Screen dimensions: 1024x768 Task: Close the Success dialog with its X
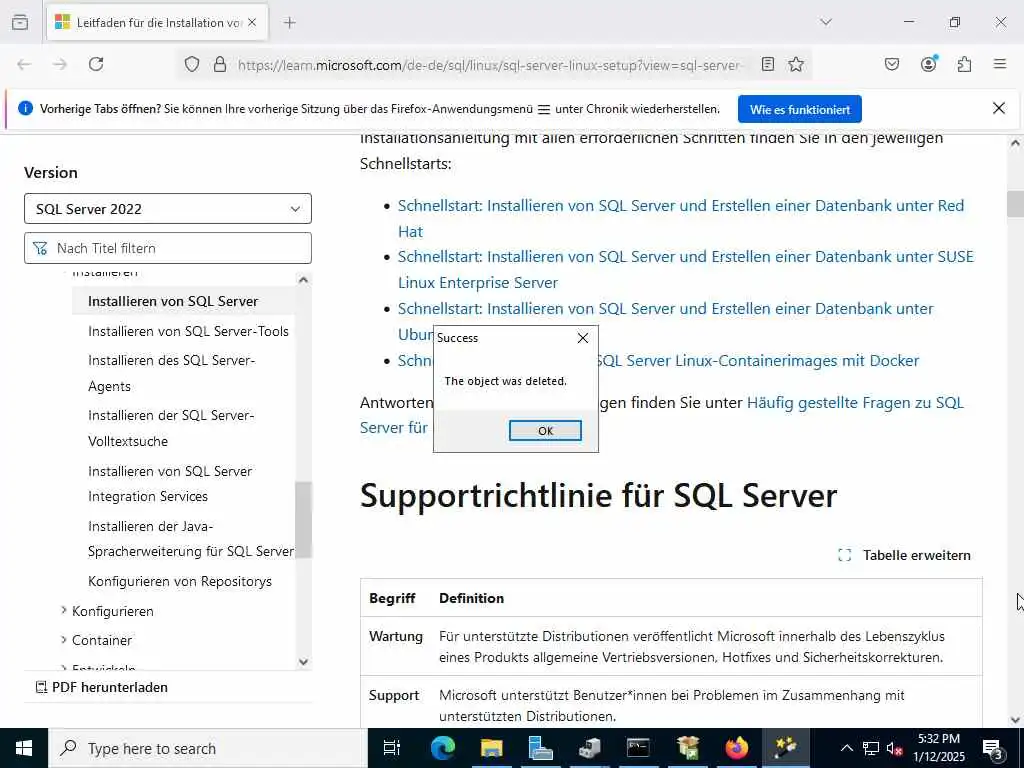pos(583,338)
